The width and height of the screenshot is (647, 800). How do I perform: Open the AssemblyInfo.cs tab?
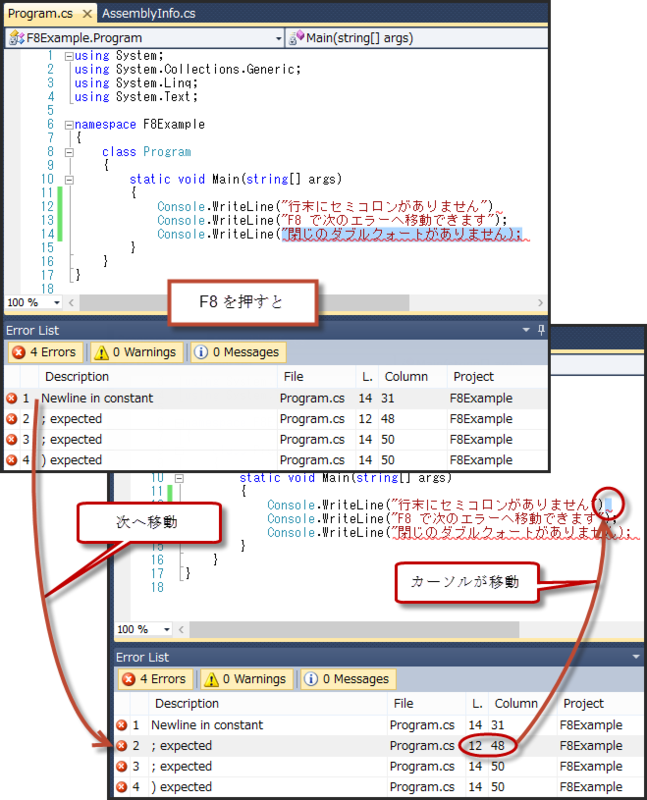tap(148, 13)
